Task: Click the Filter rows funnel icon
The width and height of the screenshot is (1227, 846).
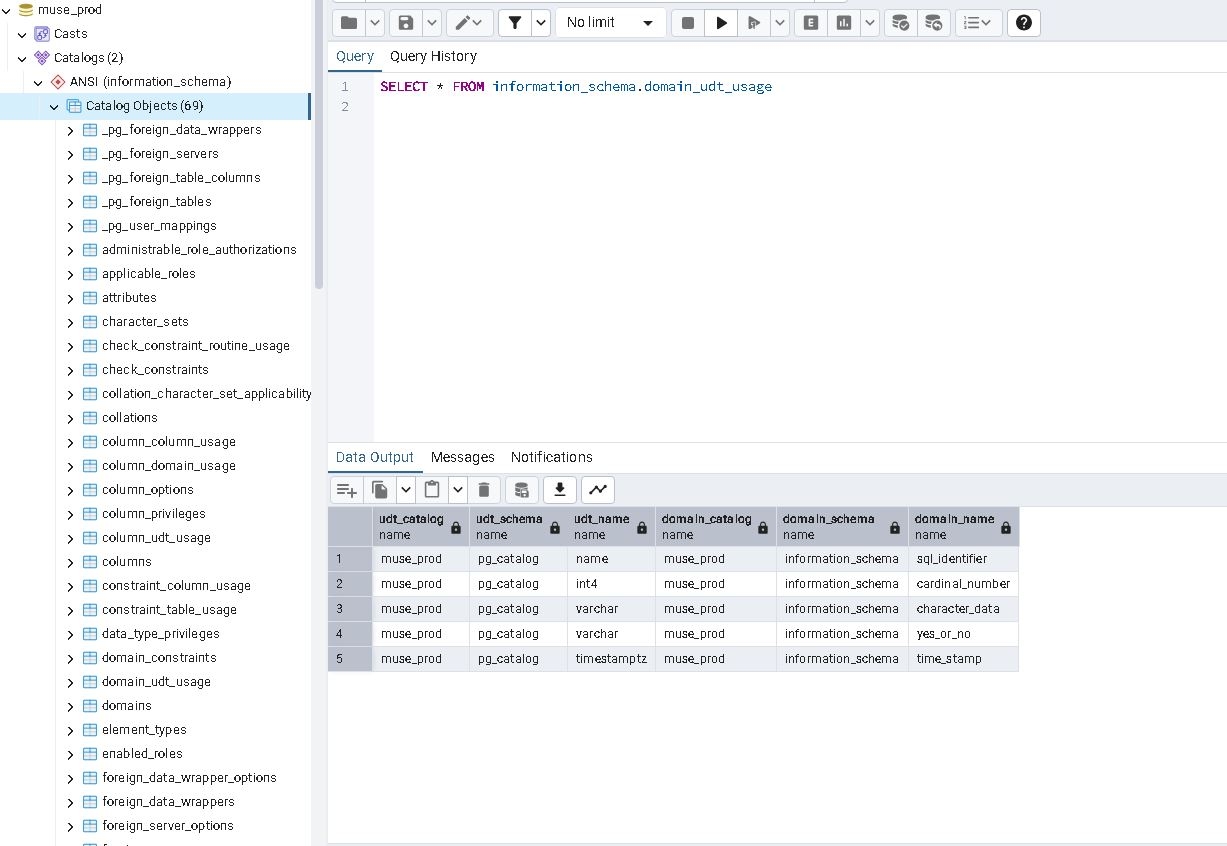Action: 514,23
